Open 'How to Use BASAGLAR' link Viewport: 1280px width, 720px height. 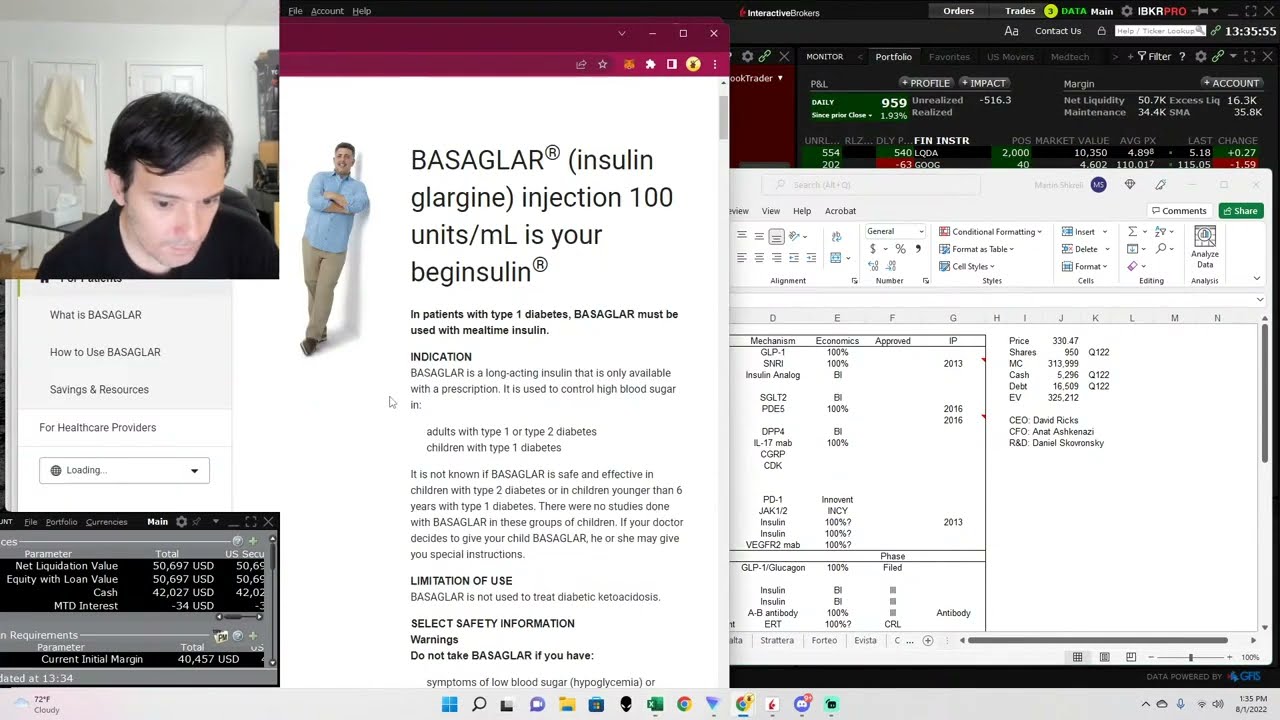click(105, 352)
